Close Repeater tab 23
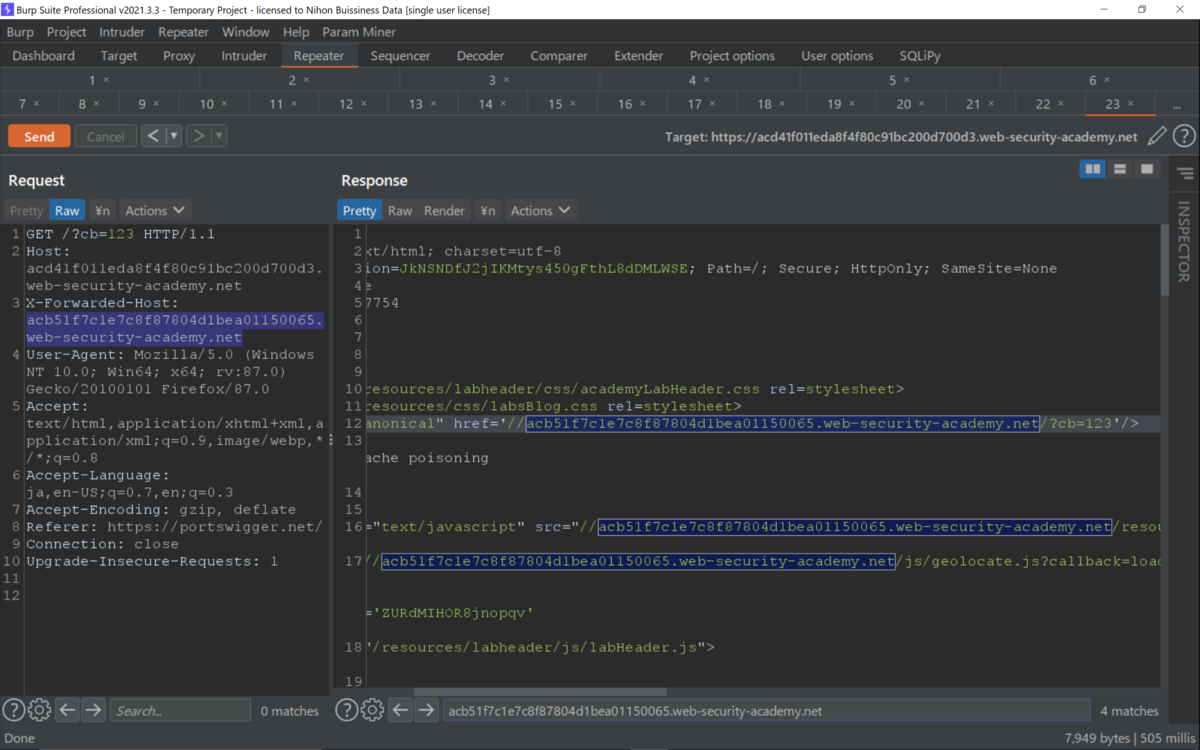Viewport: 1200px width, 750px height. pos(1131,104)
